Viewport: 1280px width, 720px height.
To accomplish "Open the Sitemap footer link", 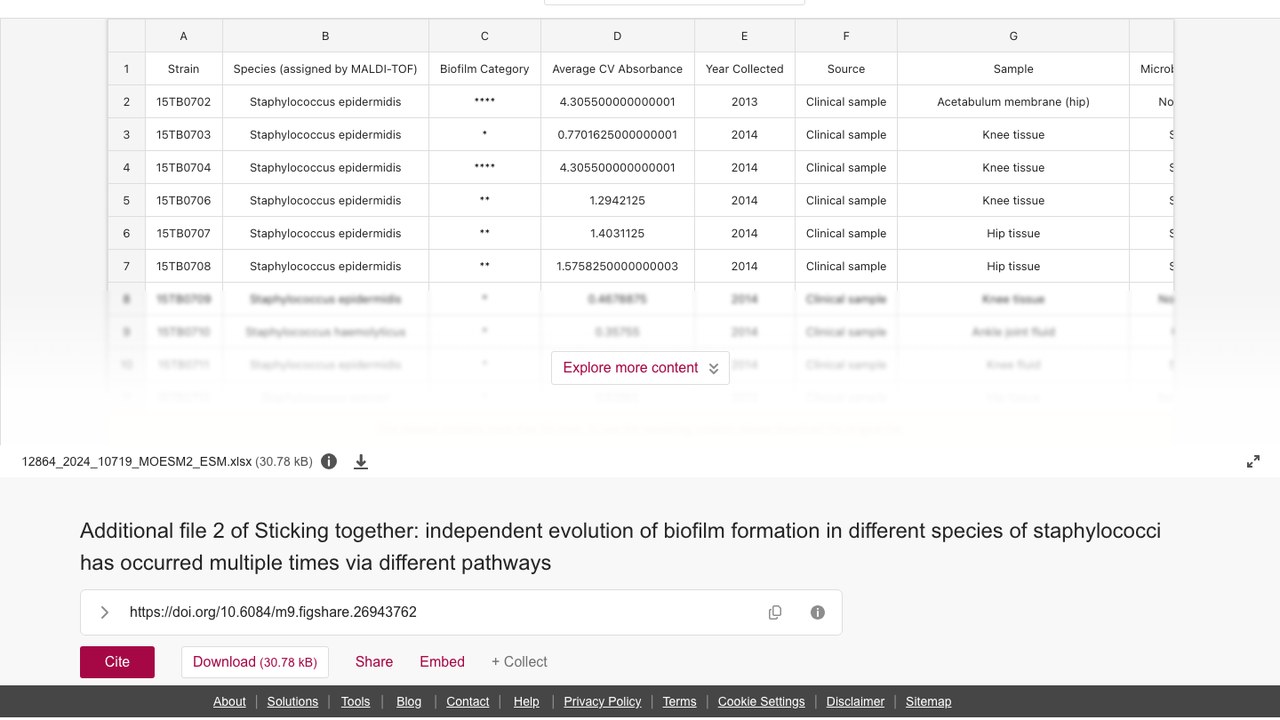I will coord(928,701).
